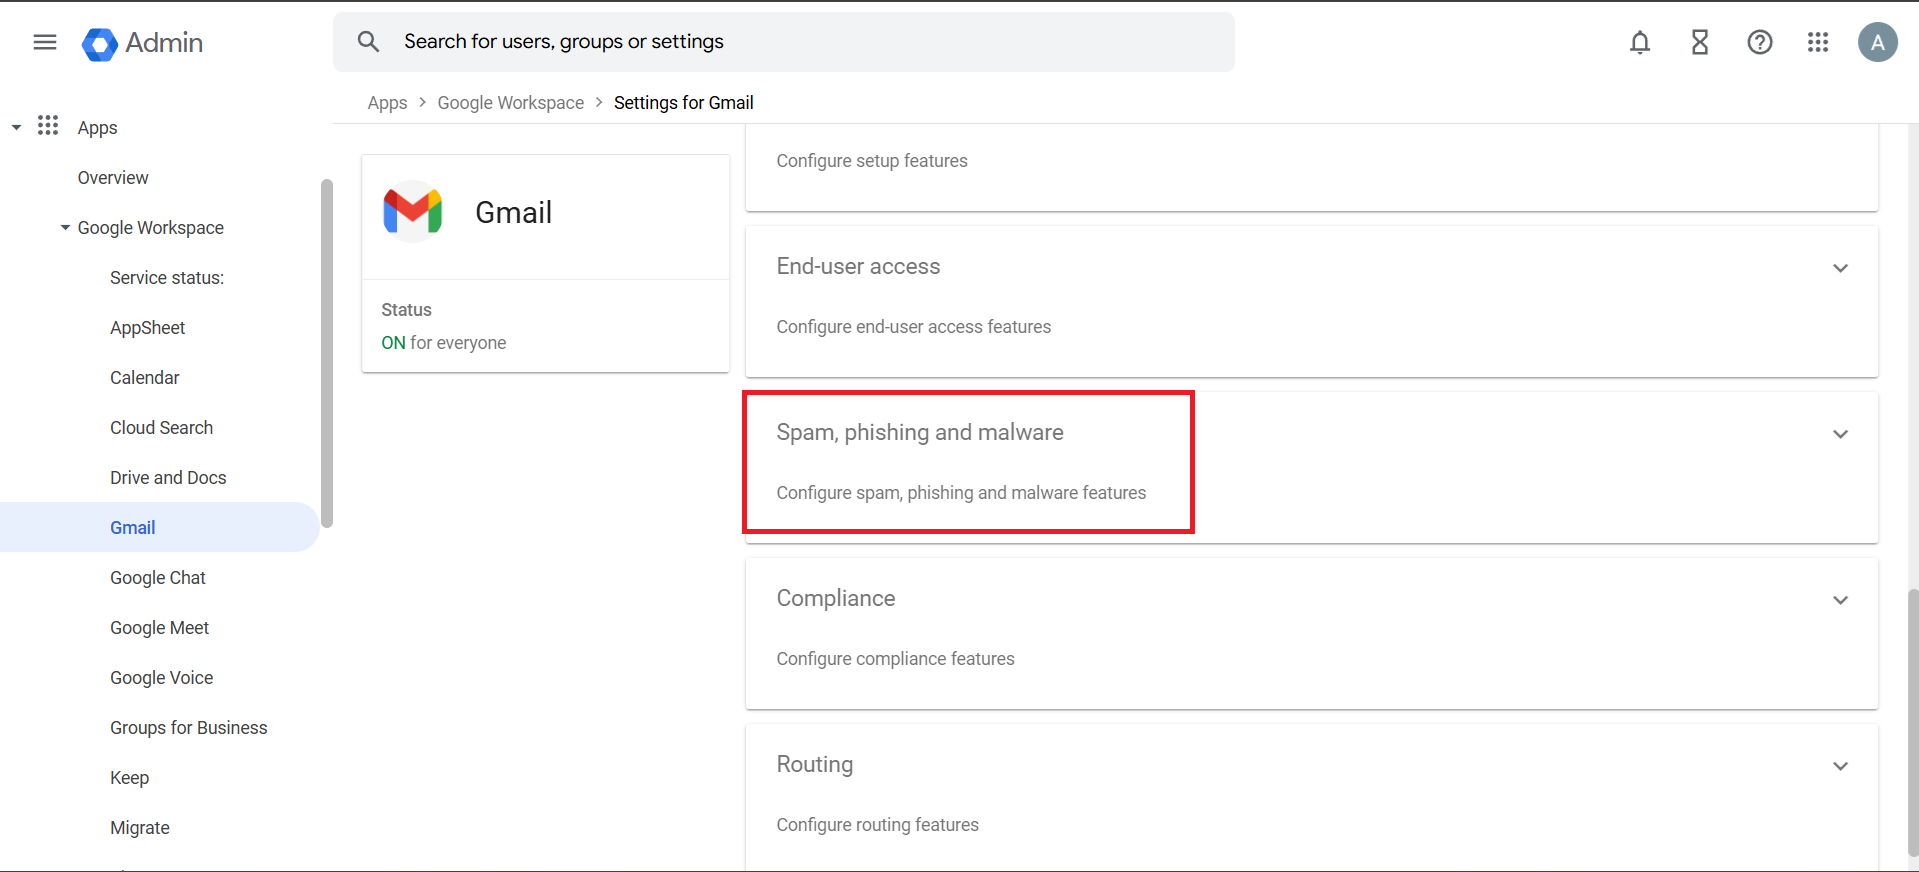Click Apps breadcrumb link
The width and height of the screenshot is (1919, 872).
click(x=387, y=103)
